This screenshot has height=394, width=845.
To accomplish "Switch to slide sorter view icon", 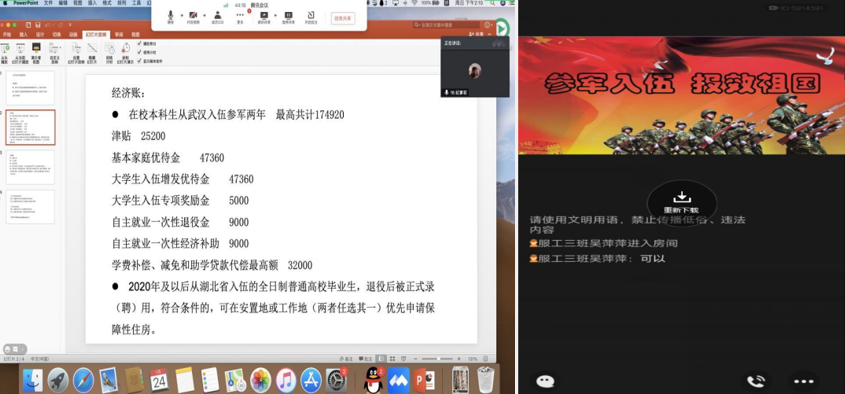I will 393,358.
